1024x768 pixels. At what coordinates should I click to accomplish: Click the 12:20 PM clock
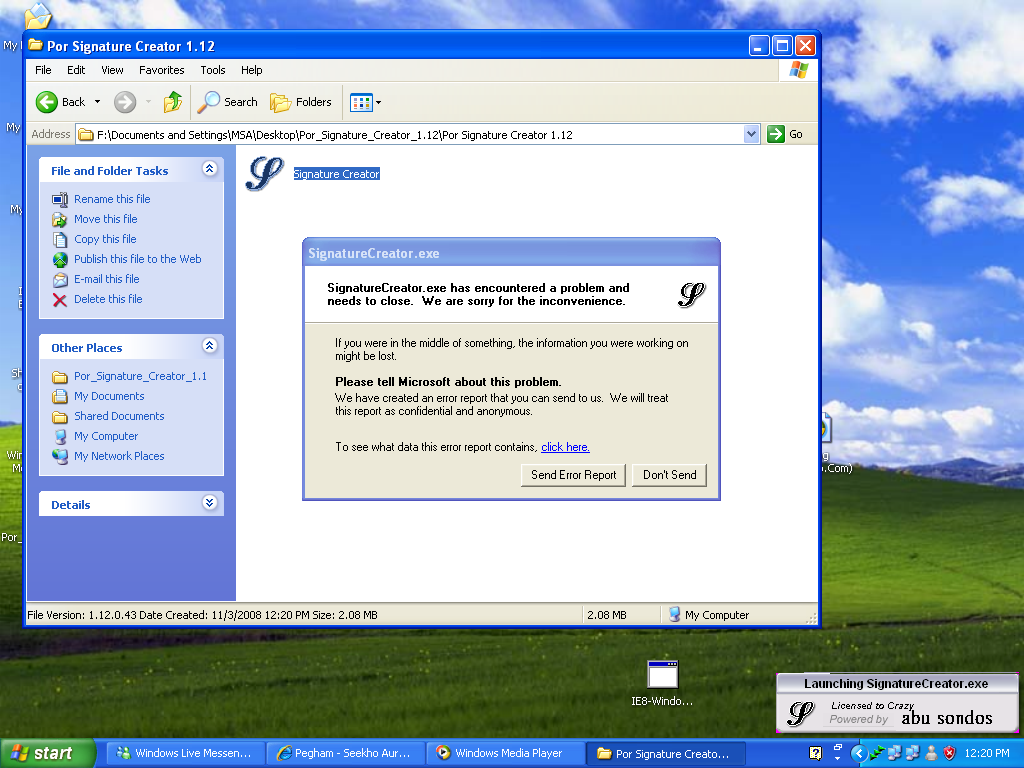point(987,754)
